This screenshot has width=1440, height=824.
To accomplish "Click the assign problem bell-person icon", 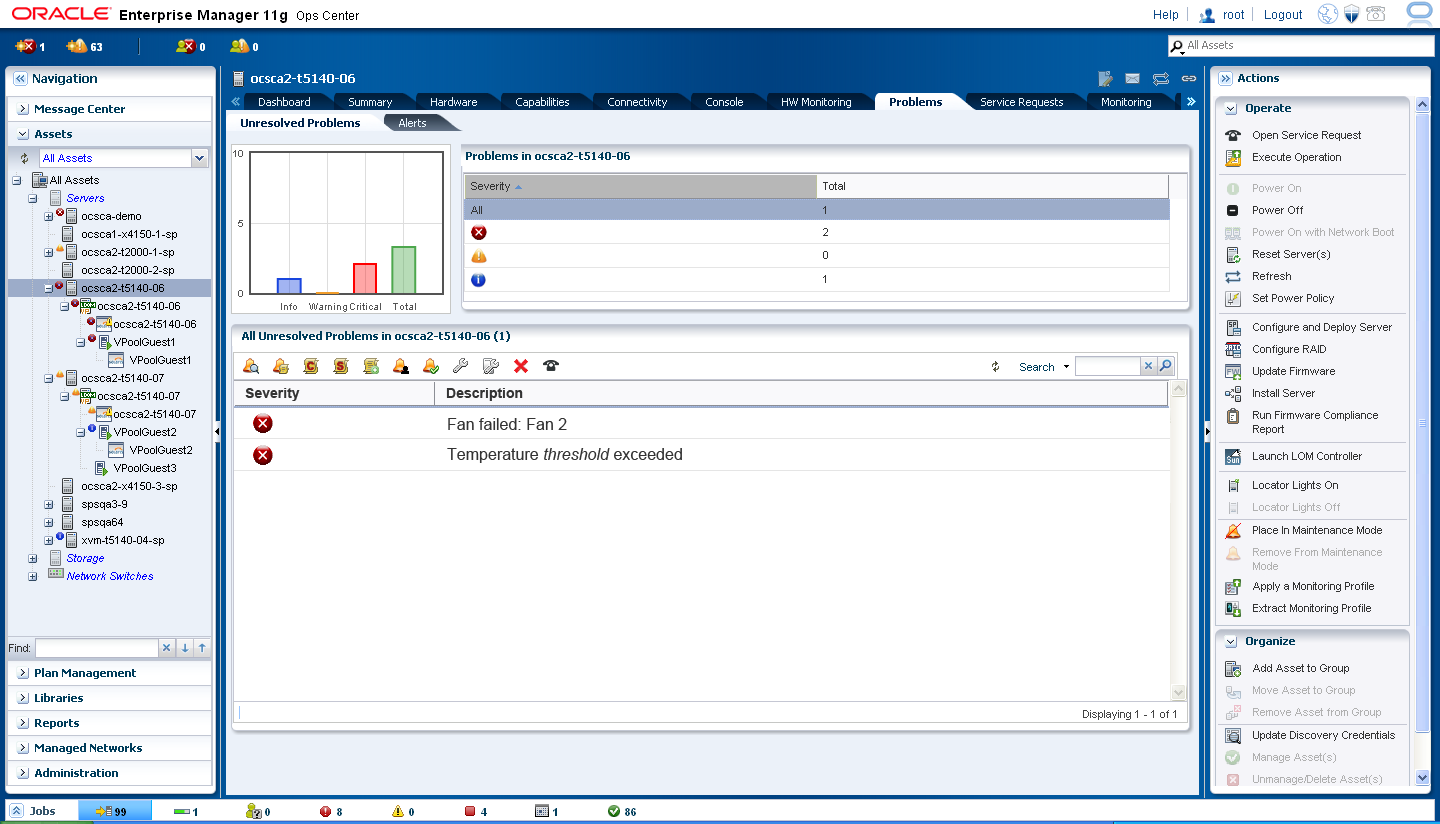I will tap(401, 366).
